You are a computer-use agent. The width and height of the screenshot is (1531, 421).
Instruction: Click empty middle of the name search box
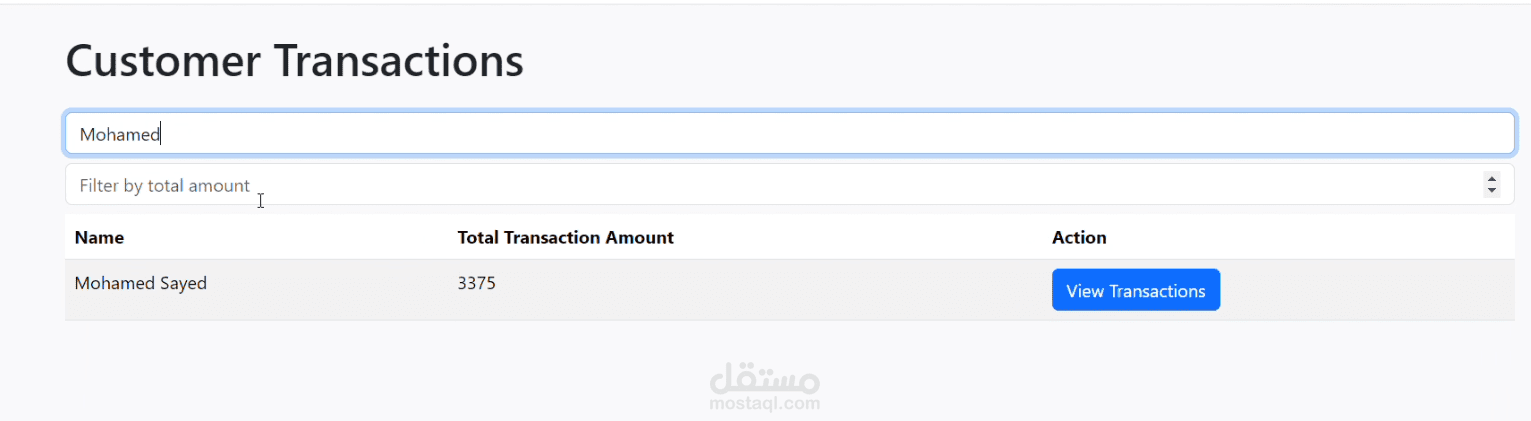click(x=790, y=134)
